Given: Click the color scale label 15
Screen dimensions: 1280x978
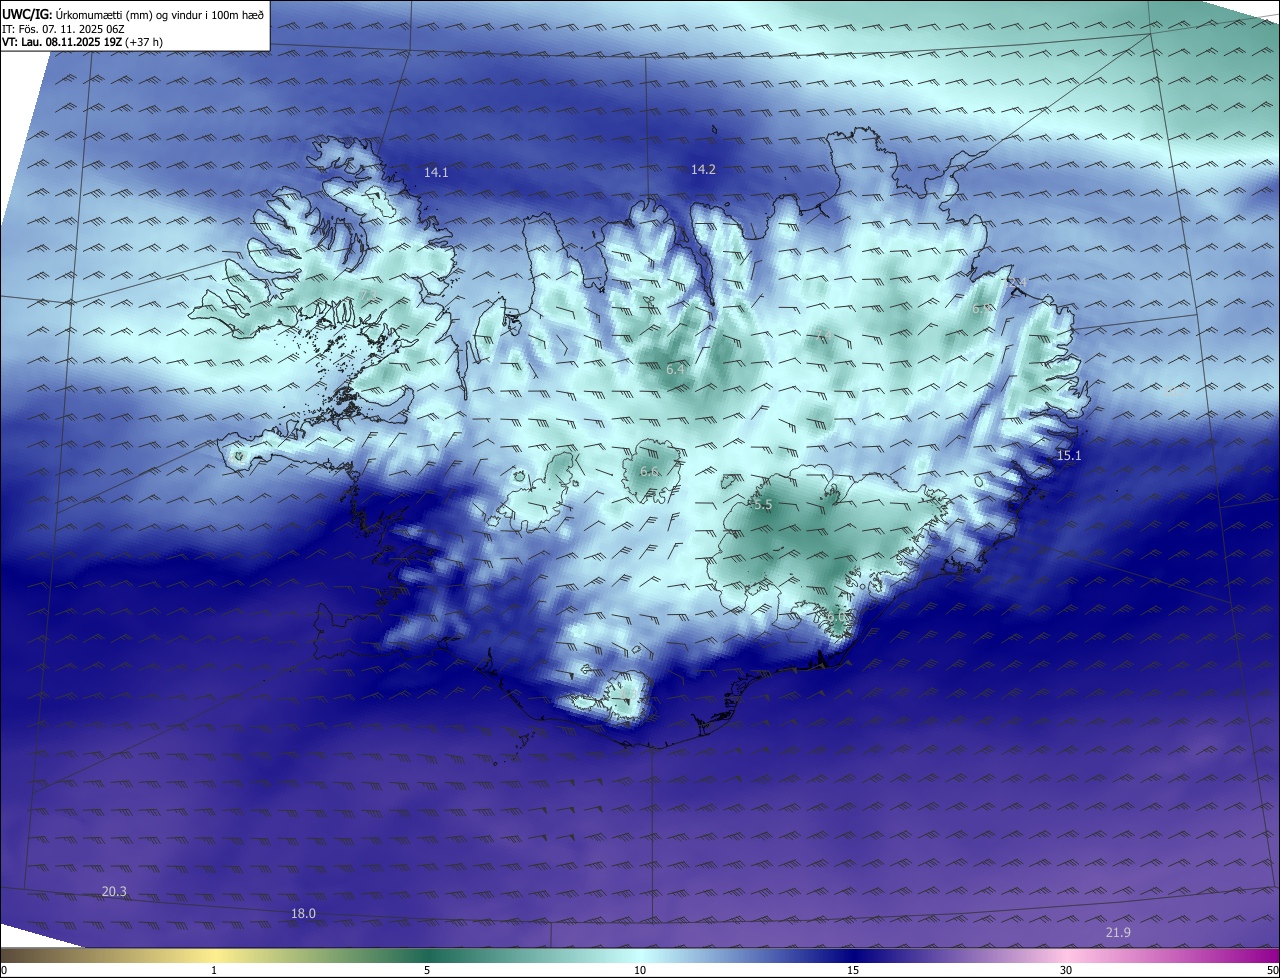Looking at the screenshot, I should point(853,970).
